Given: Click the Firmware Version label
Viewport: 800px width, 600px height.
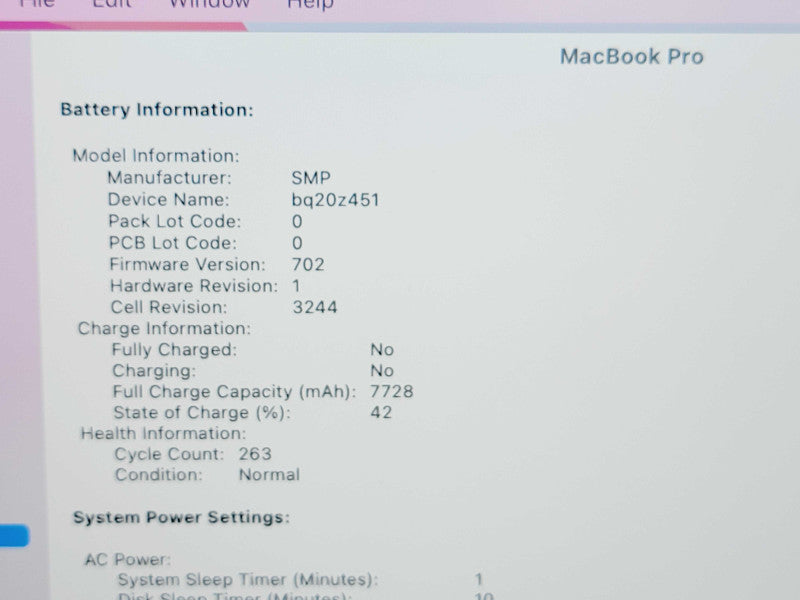Looking at the screenshot, I should pyautogui.click(x=187, y=264).
